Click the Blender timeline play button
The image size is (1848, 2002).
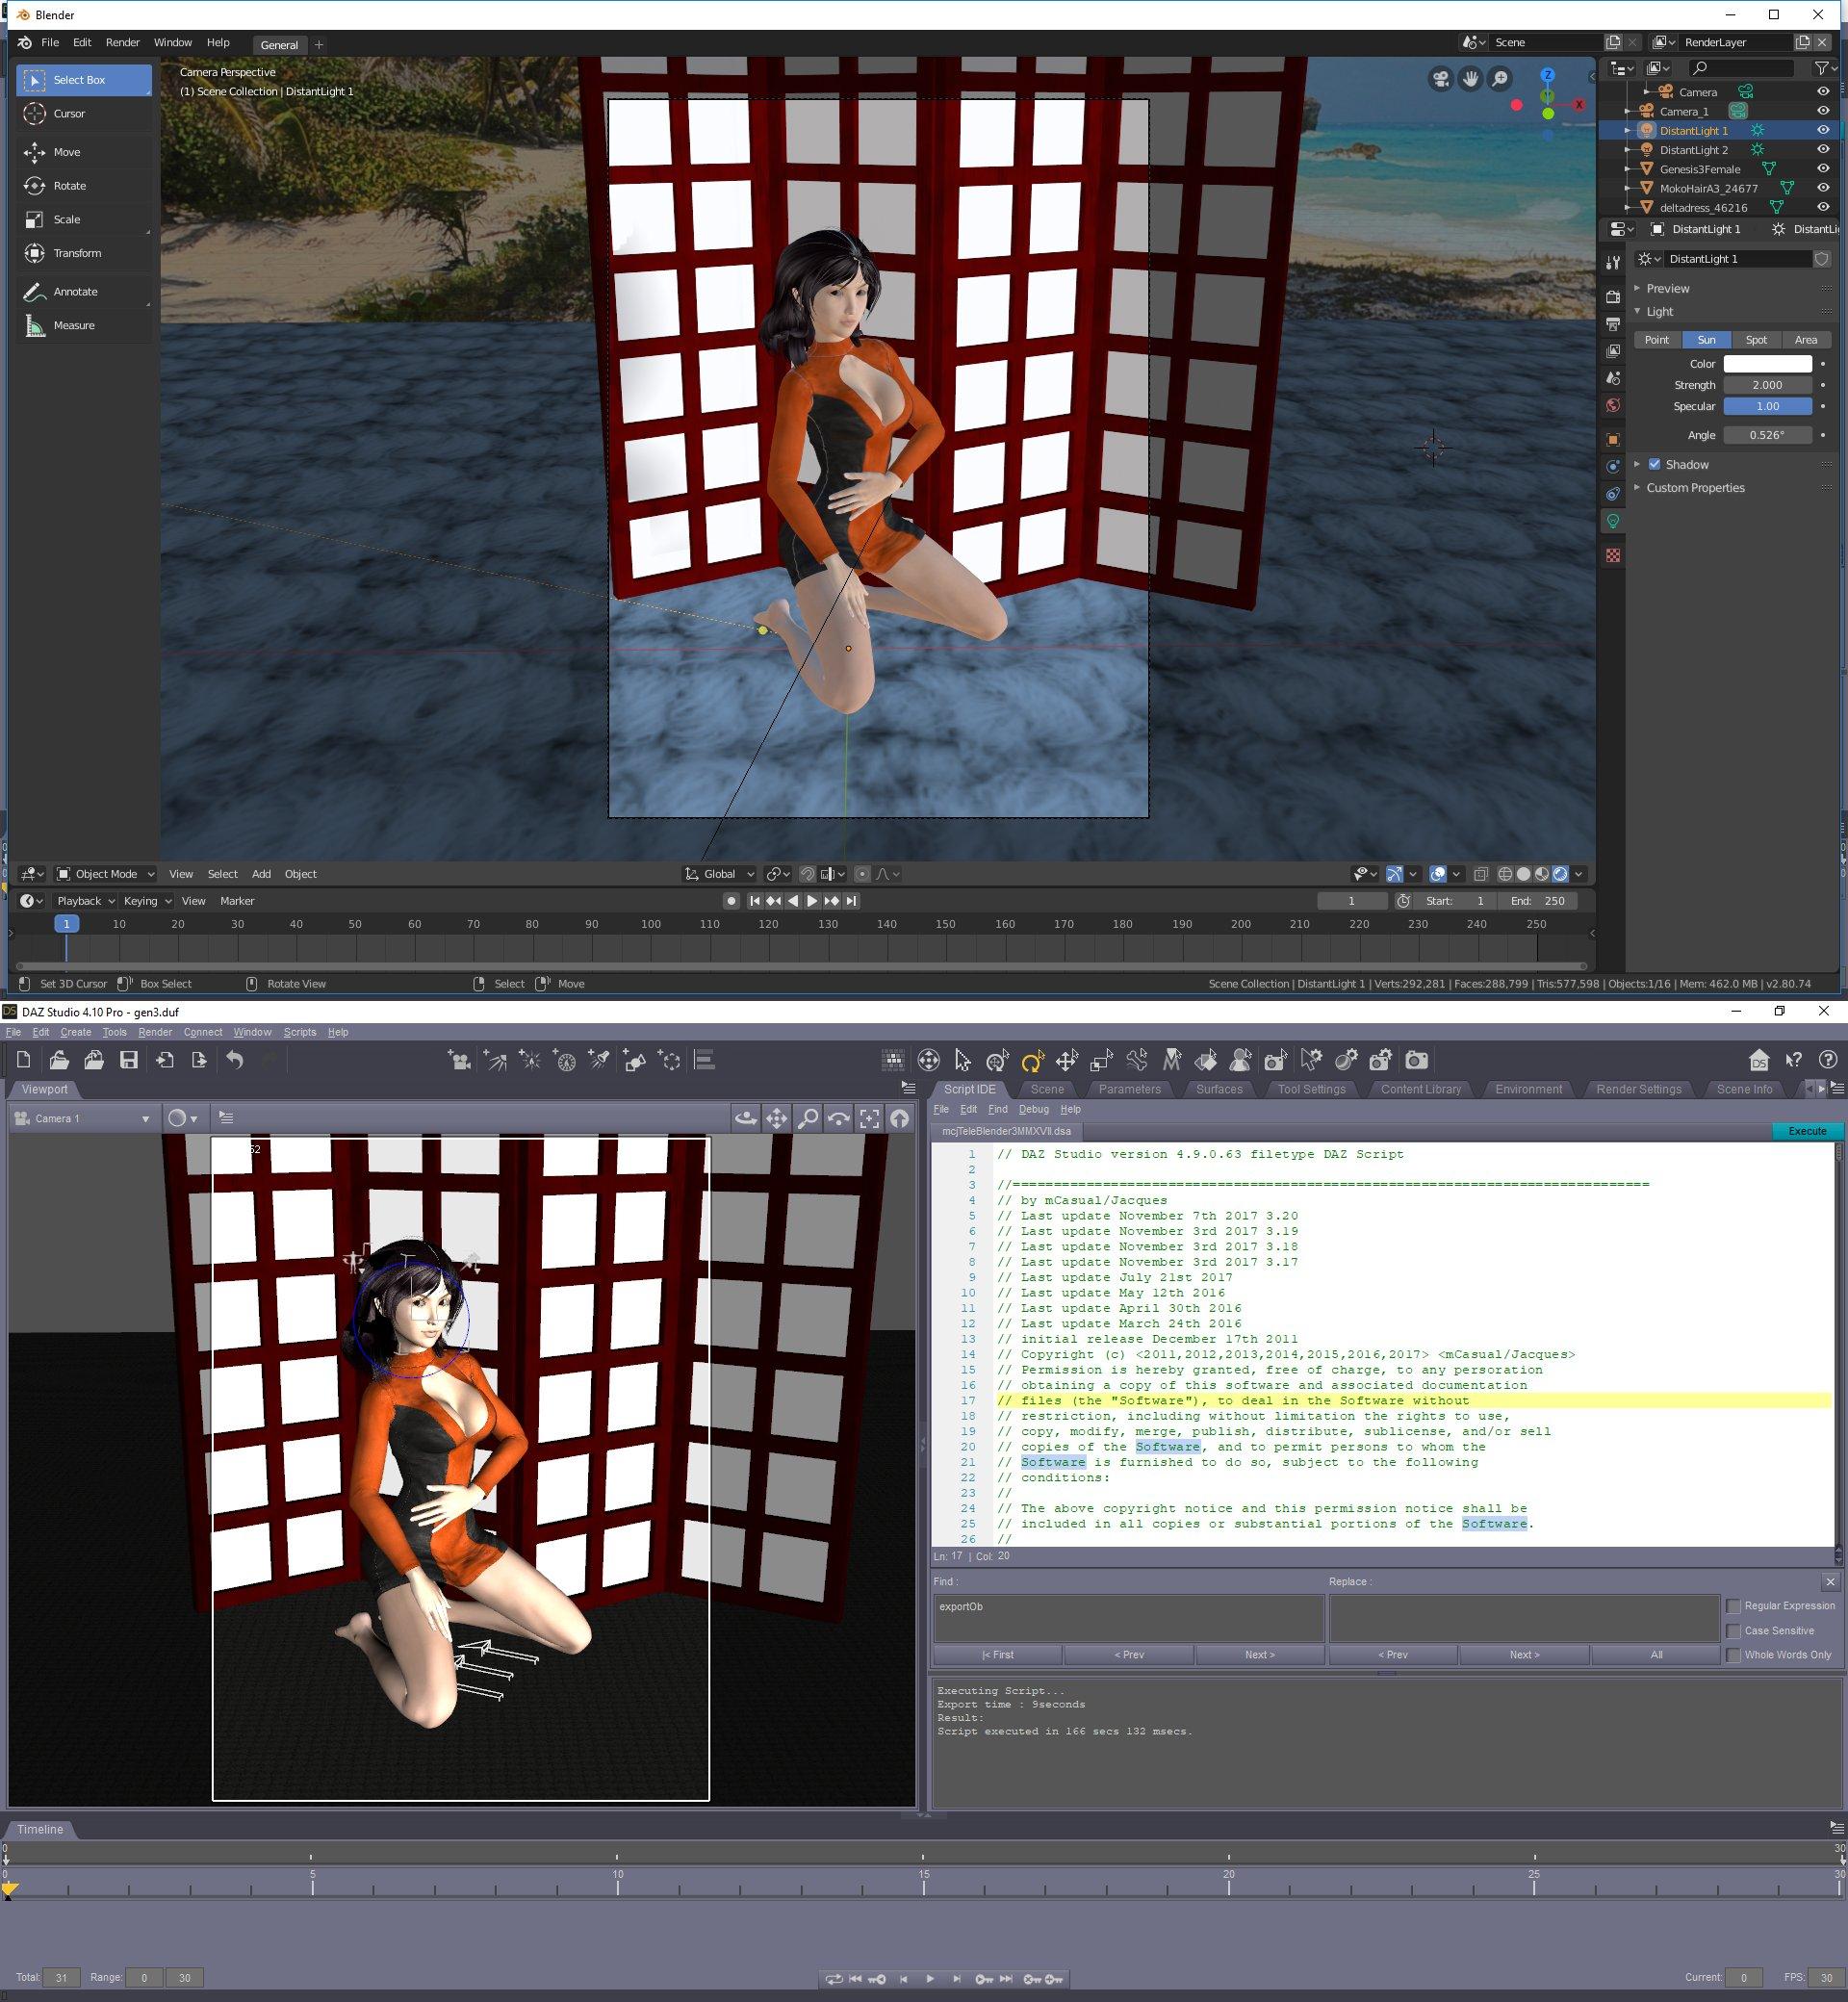coord(812,901)
